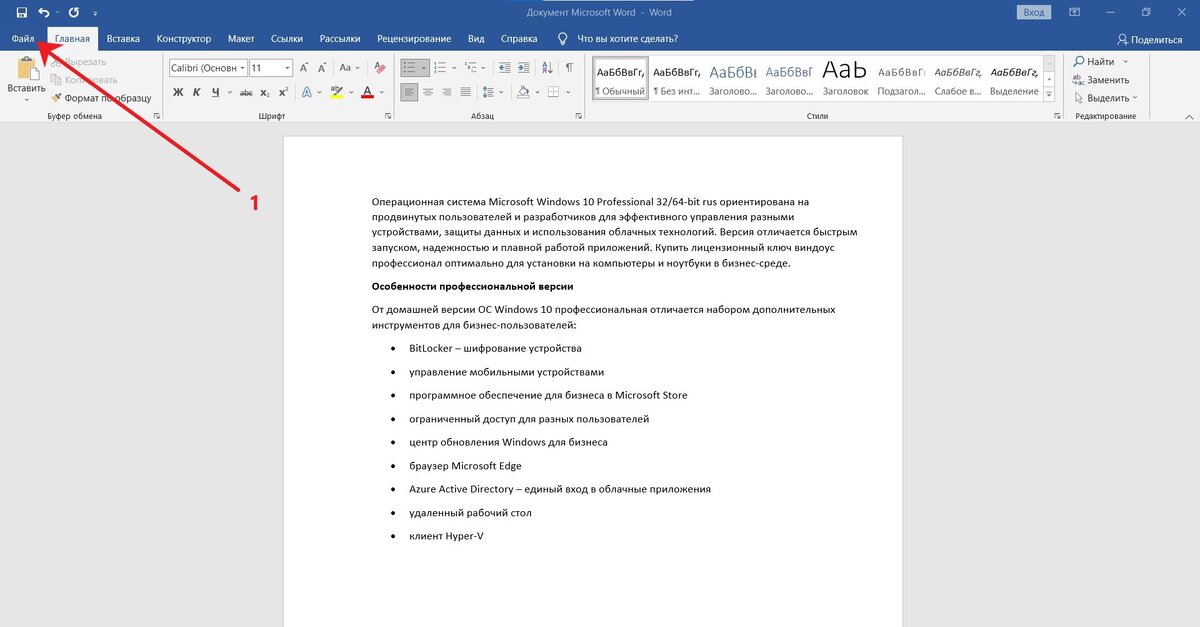The height and width of the screenshot is (627, 1200).
Task: Toggle strikethrough abc formatting
Action: pyautogui.click(x=246, y=92)
